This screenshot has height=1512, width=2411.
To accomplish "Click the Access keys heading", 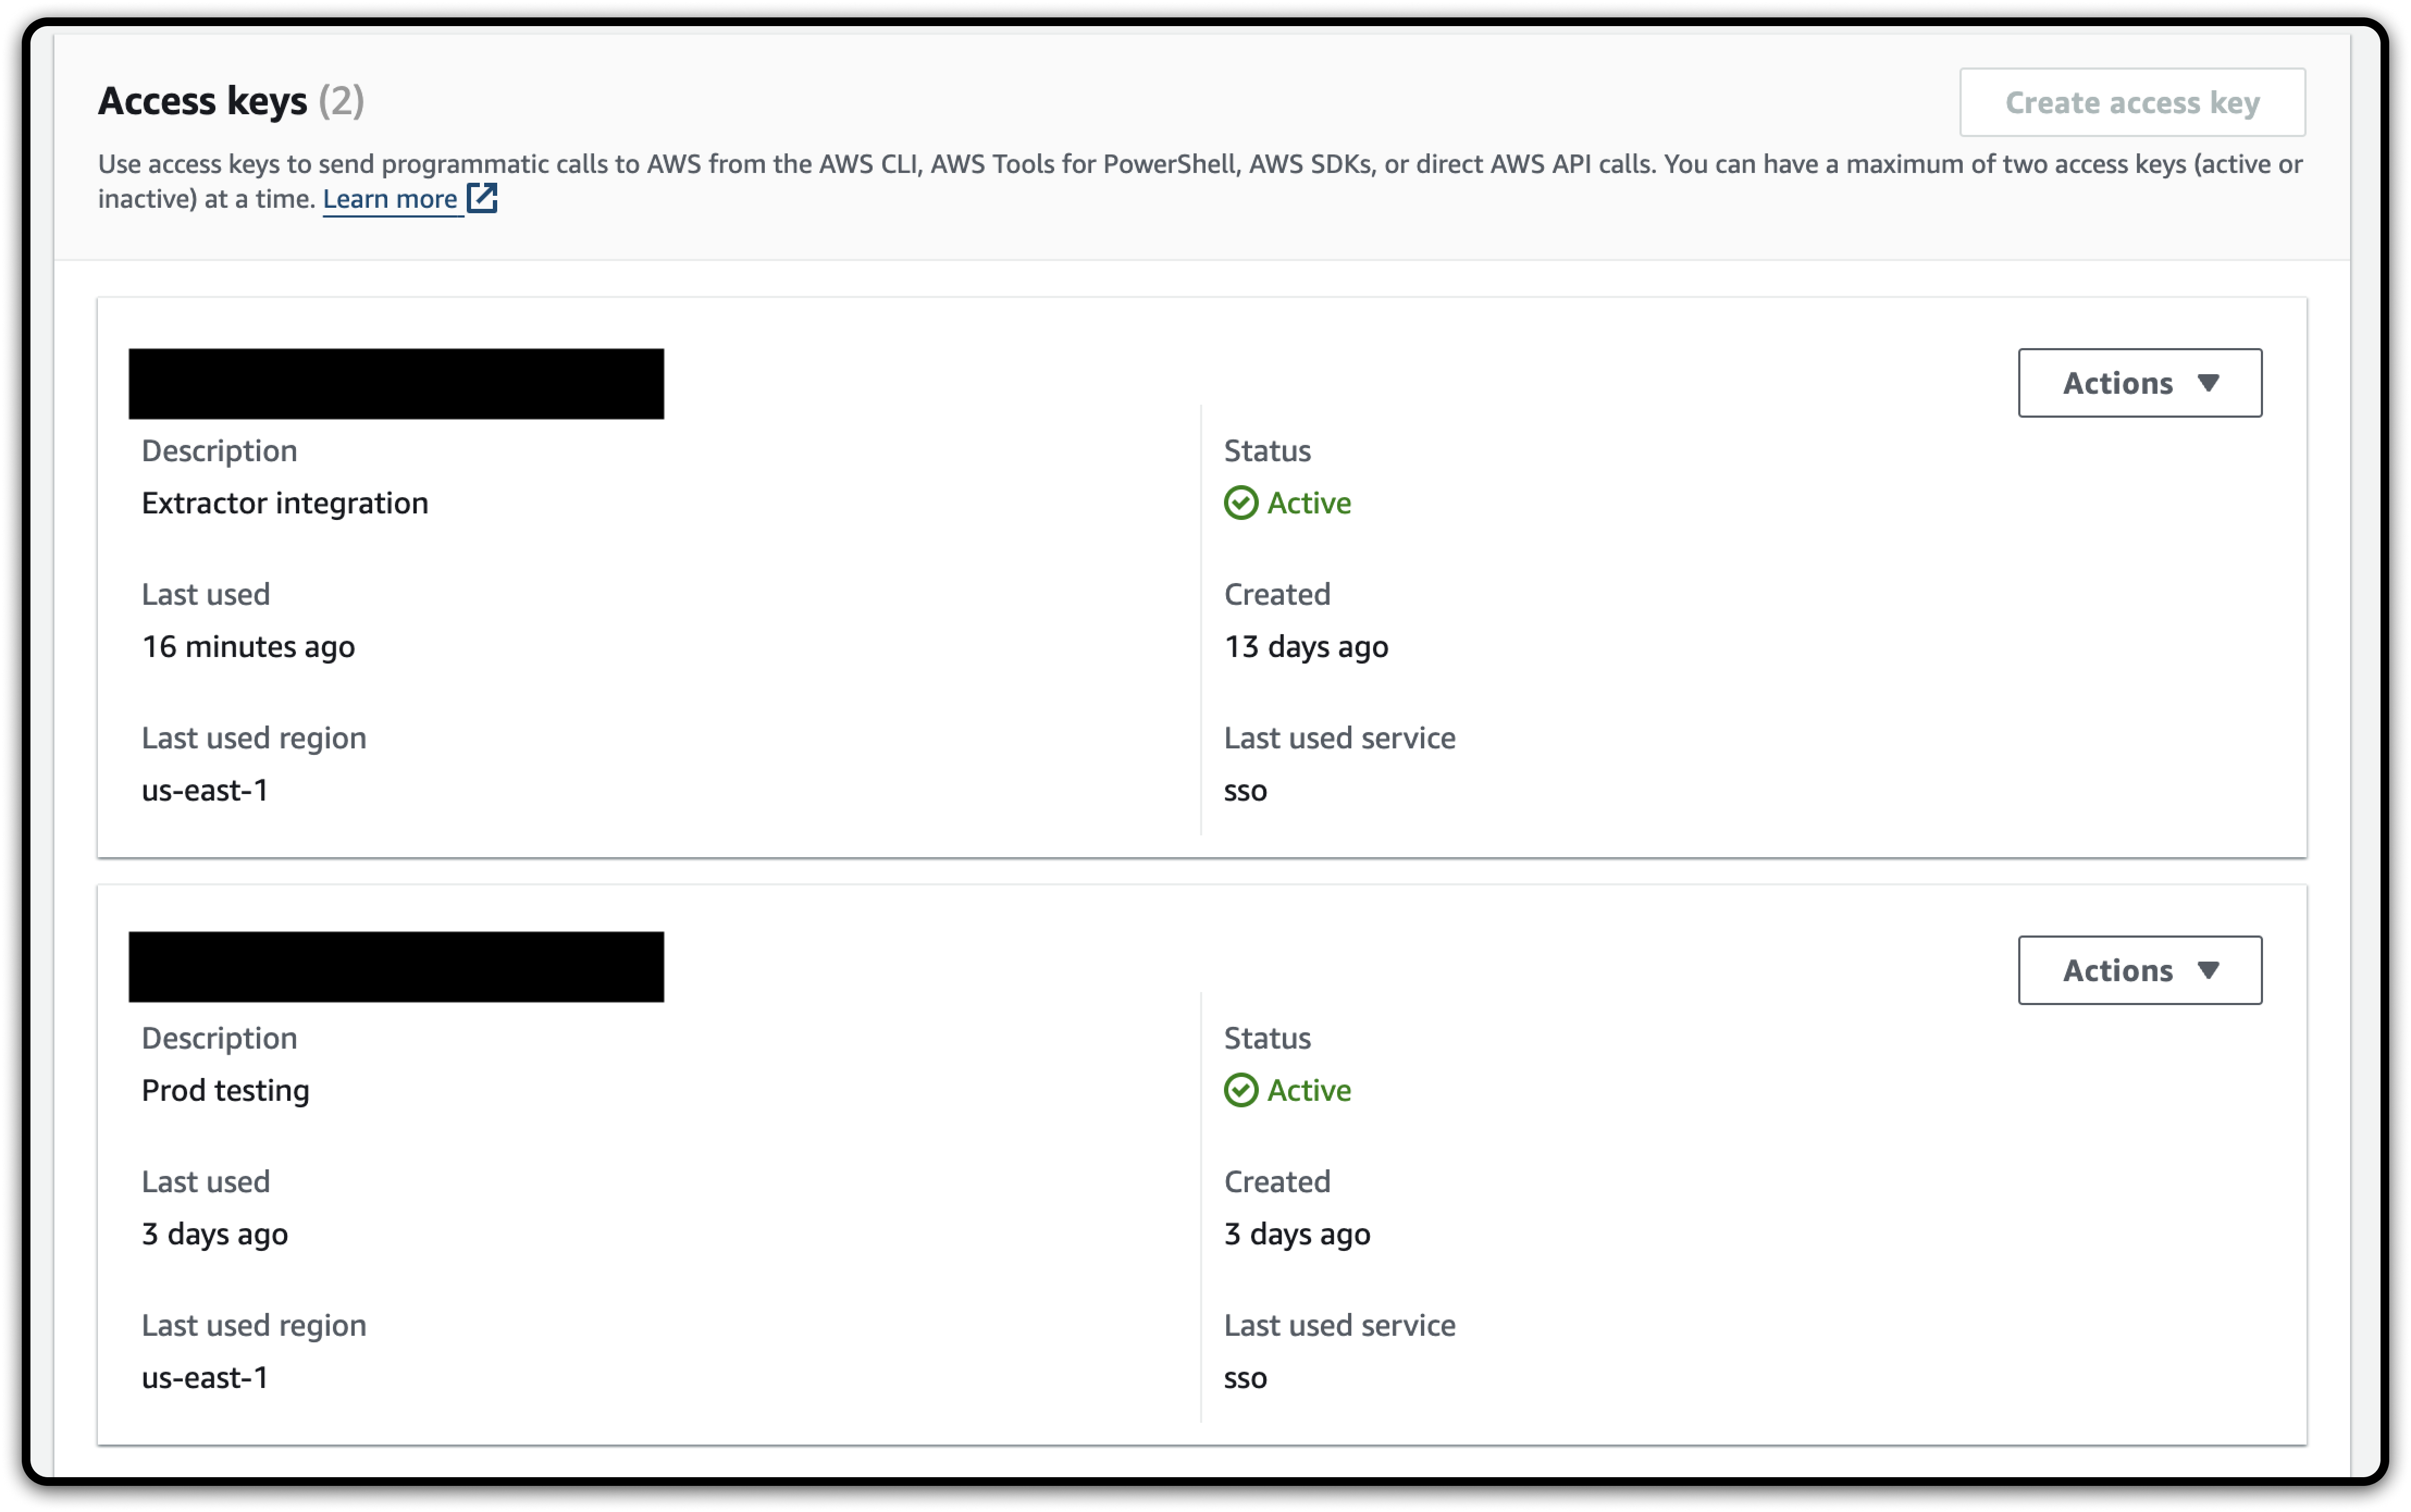I will click(x=202, y=101).
